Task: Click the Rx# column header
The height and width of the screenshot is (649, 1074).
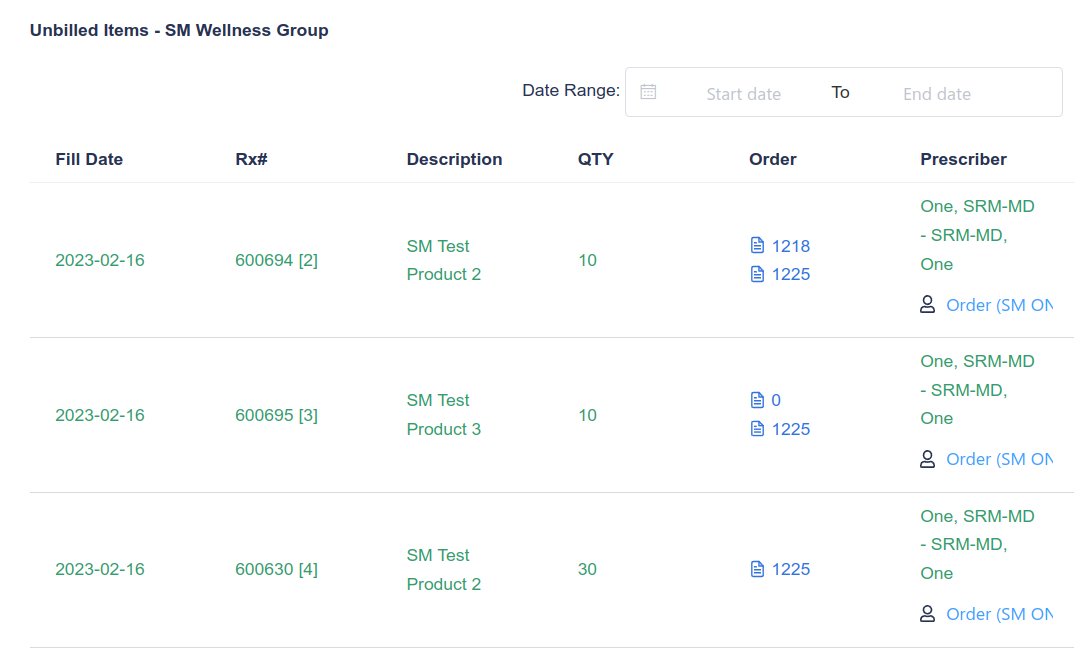Action: [251, 160]
